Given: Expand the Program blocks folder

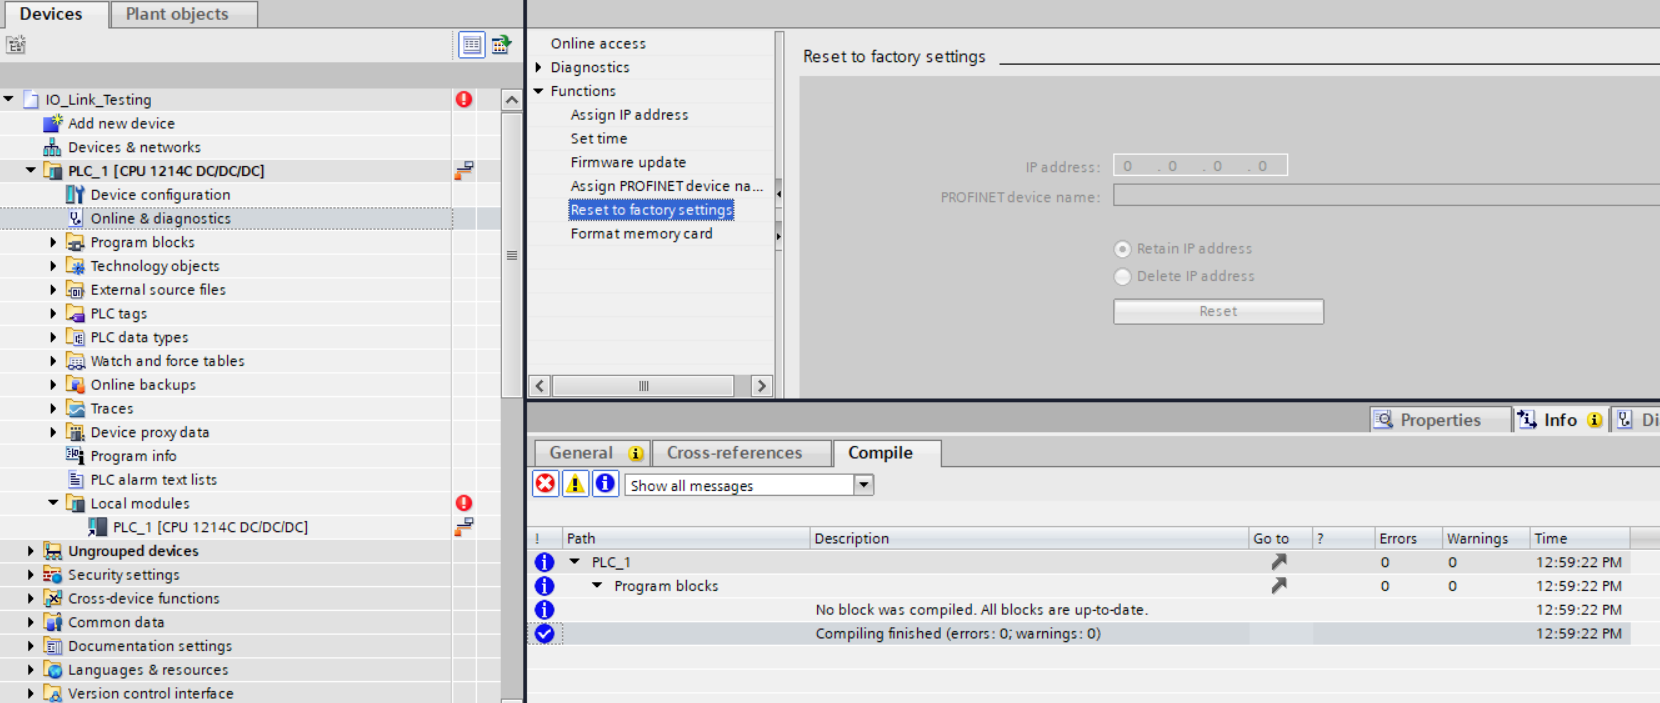Looking at the screenshot, I should click(53, 242).
